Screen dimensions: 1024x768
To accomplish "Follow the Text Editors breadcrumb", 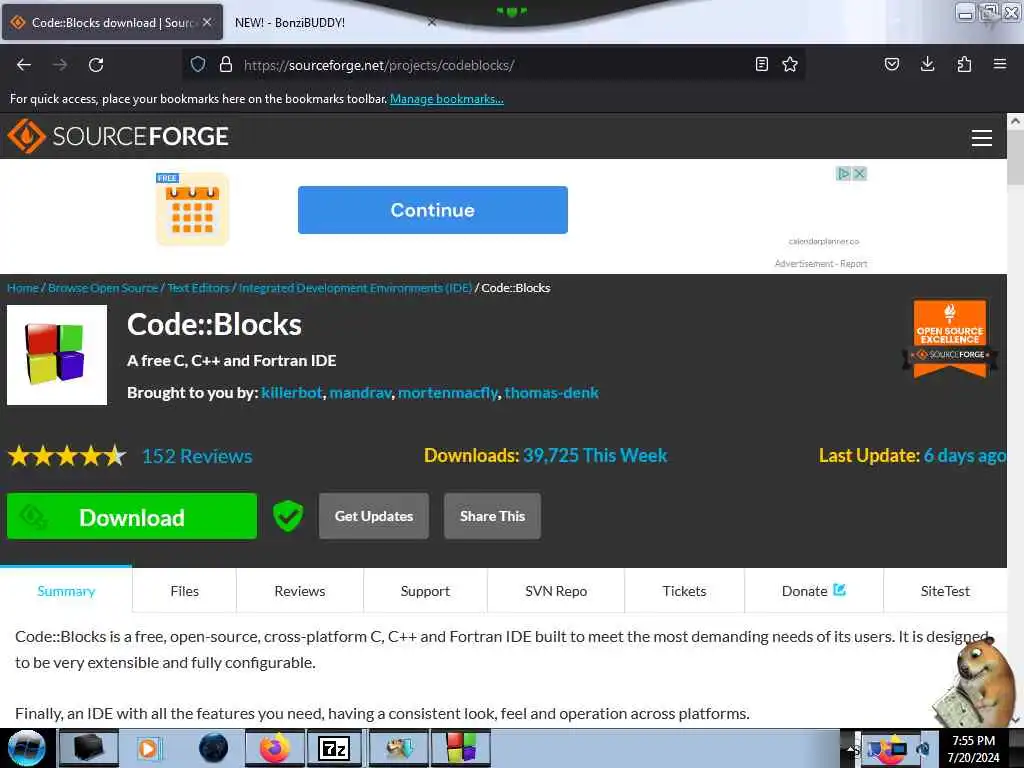I will (199, 287).
